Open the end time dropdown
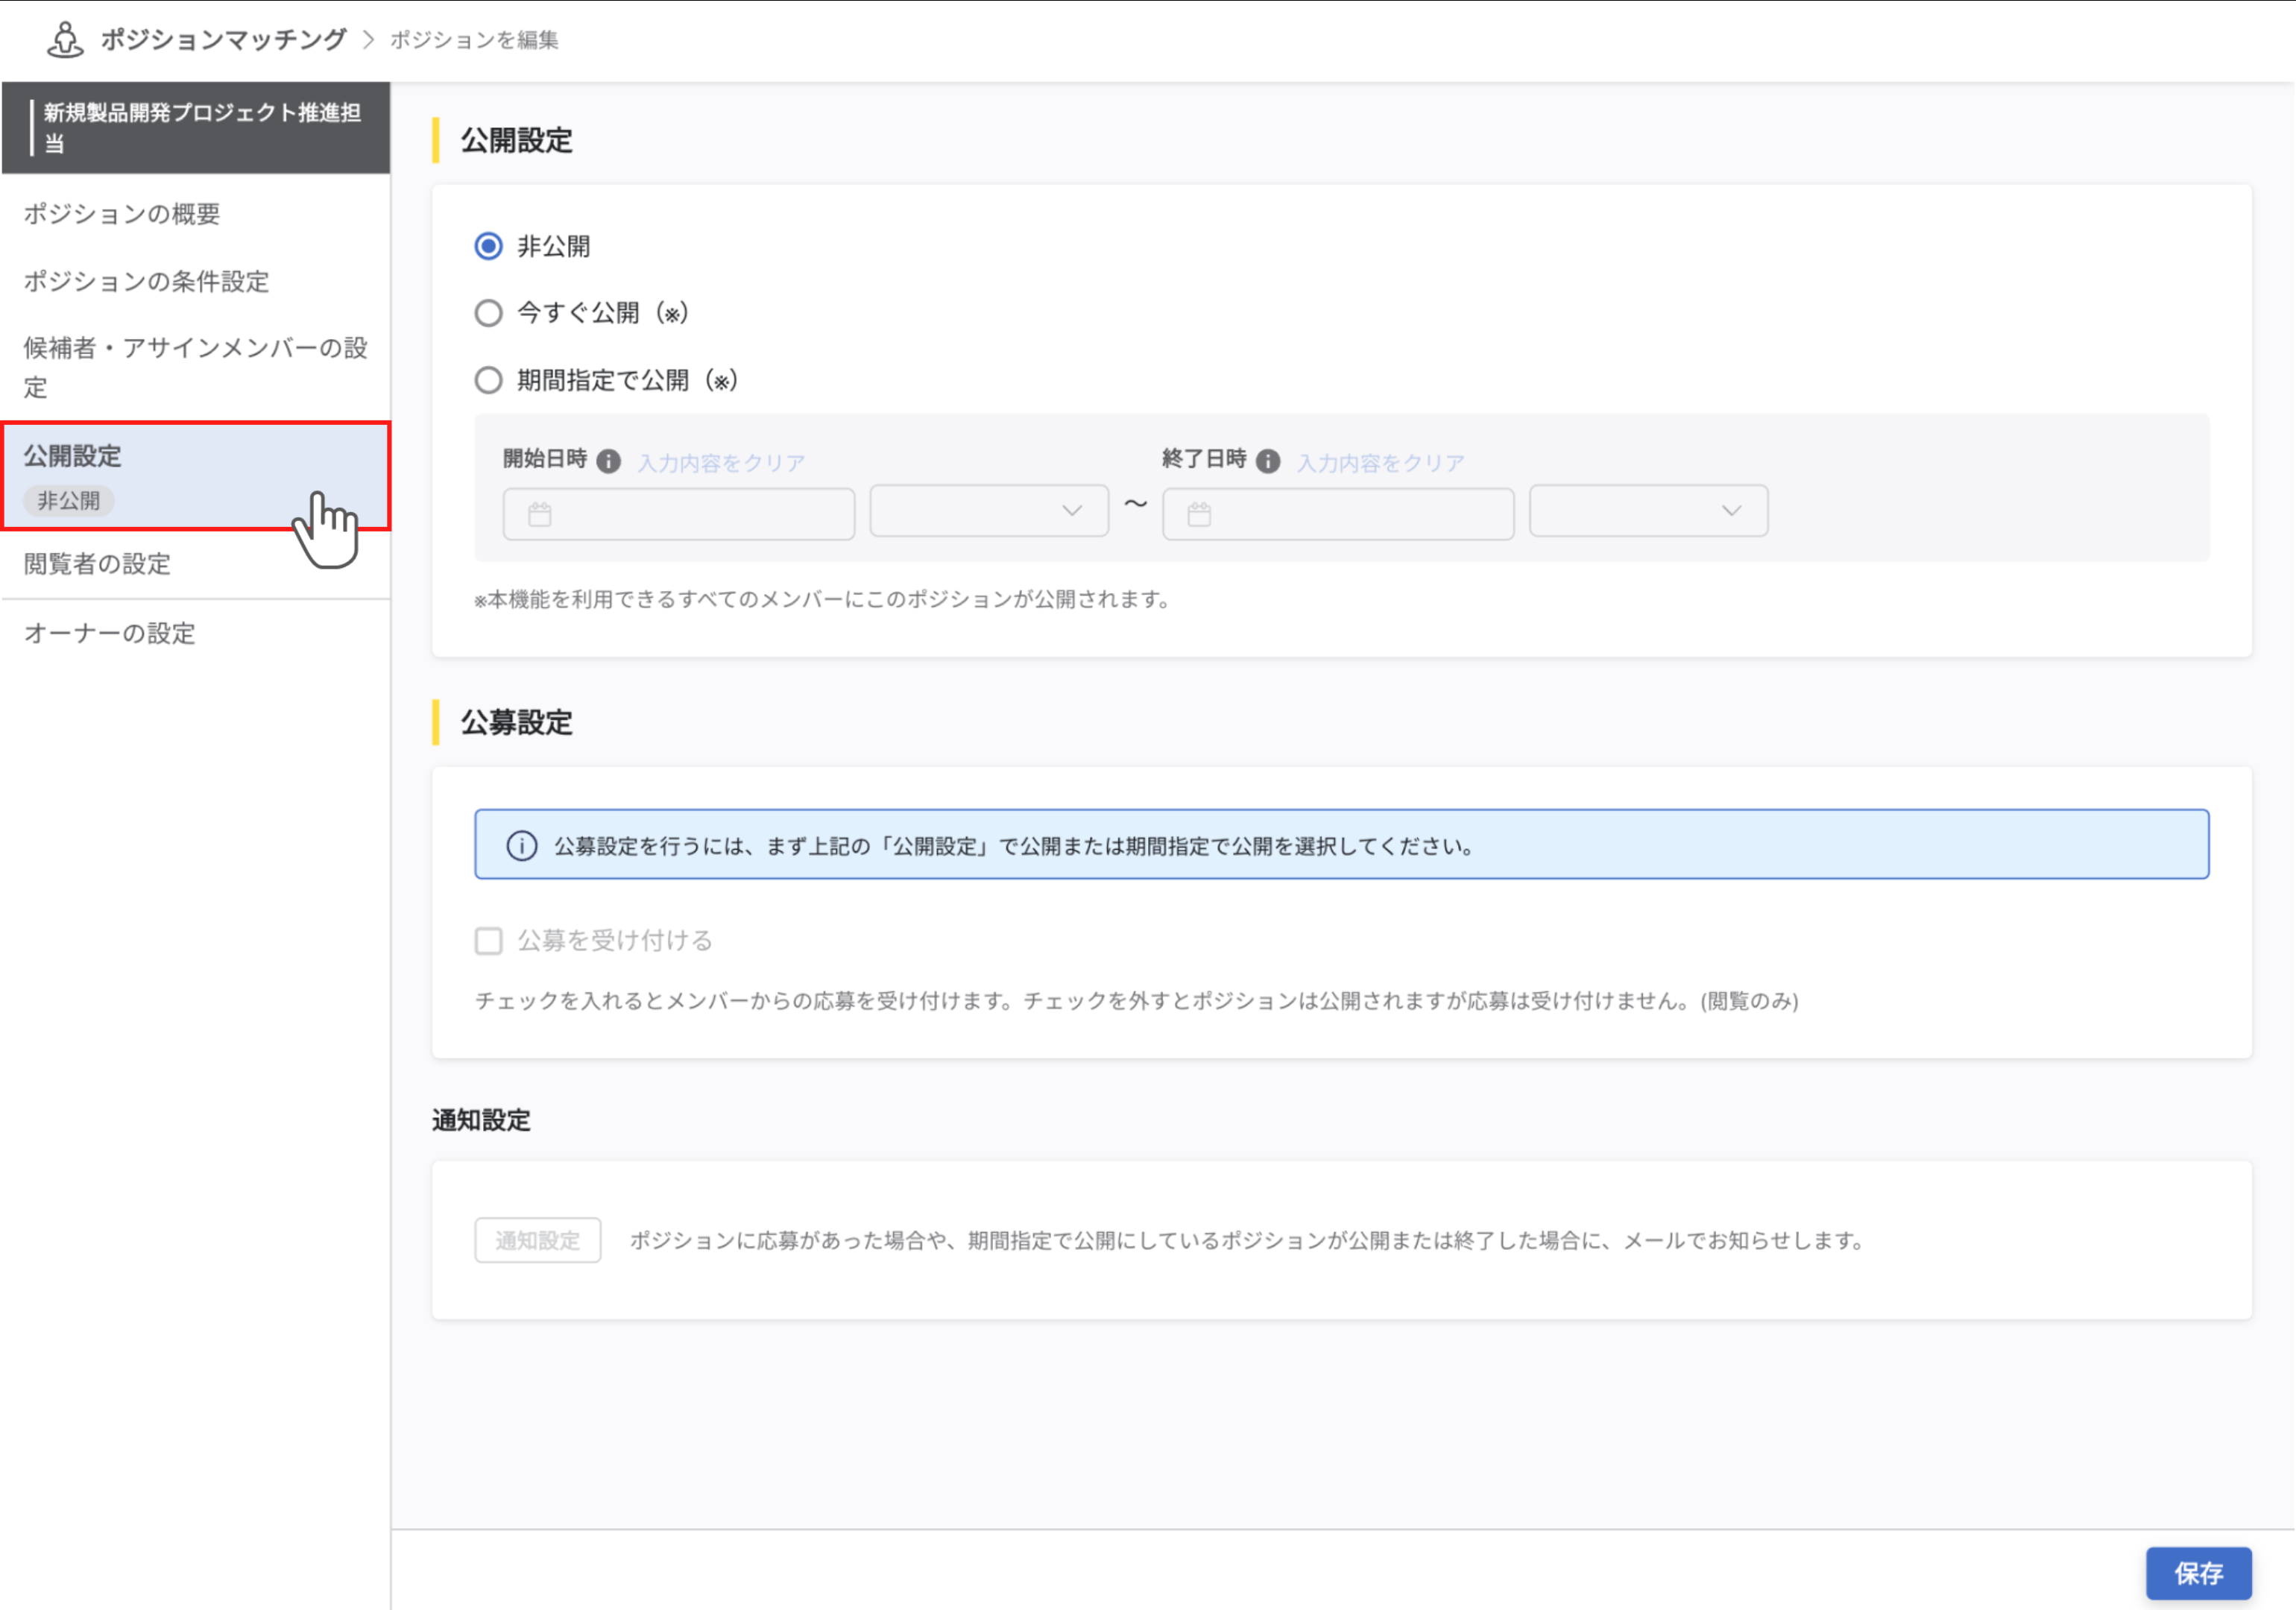The height and width of the screenshot is (1610, 2296). [1647, 510]
